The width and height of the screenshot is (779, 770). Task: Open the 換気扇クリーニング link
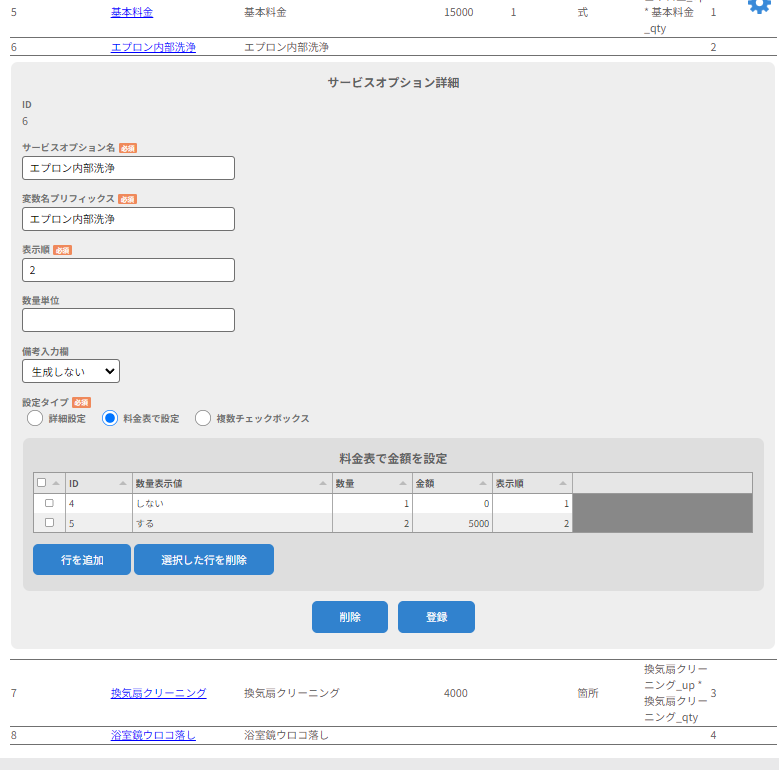[158, 693]
